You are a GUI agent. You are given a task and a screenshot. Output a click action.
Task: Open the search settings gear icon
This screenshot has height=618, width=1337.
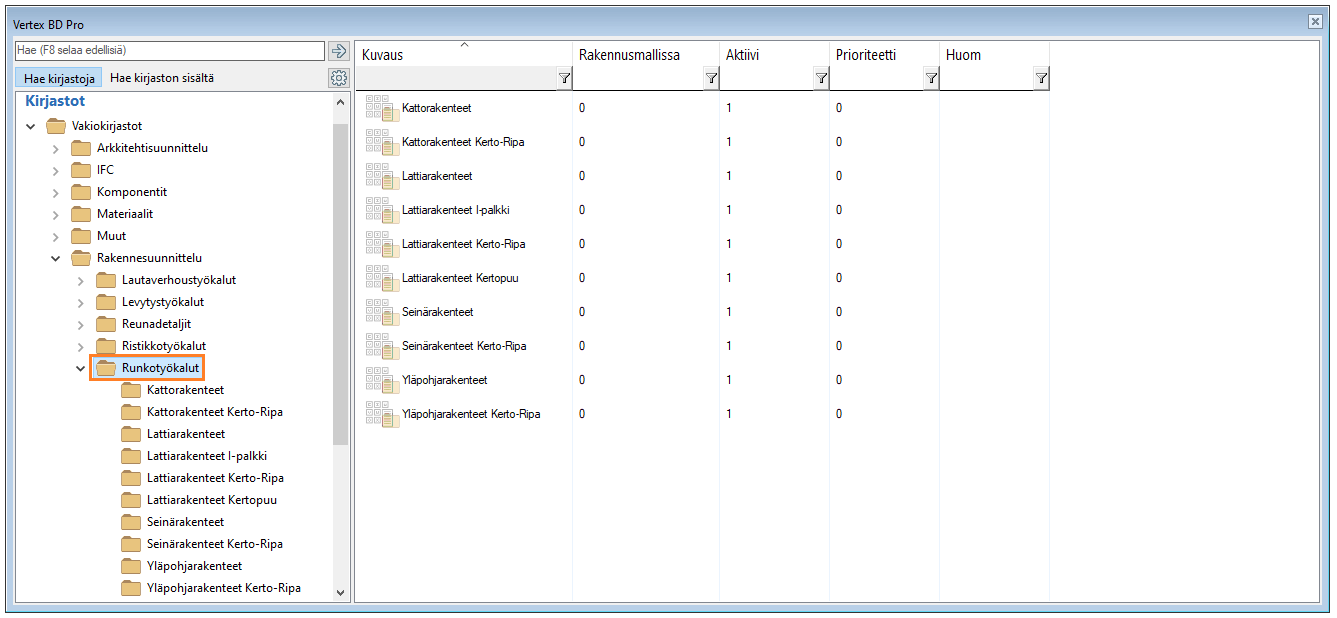338,78
